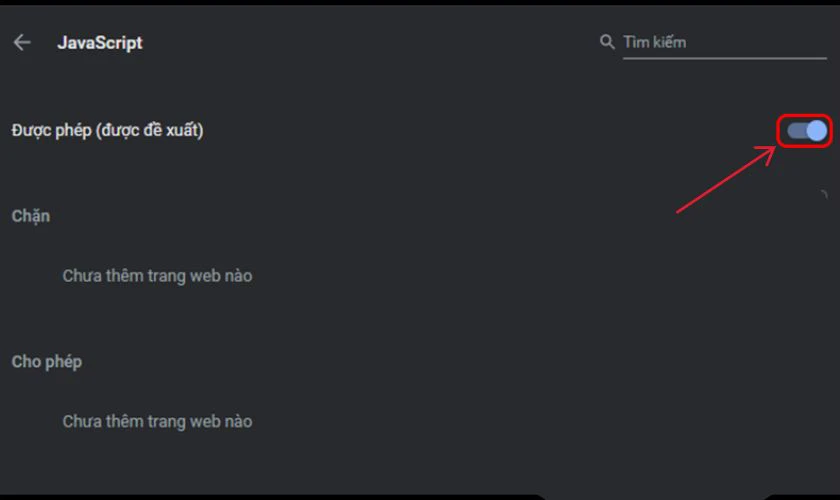Go back using the left arrow icon
The height and width of the screenshot is (500, 840).
tap(22, 42)
